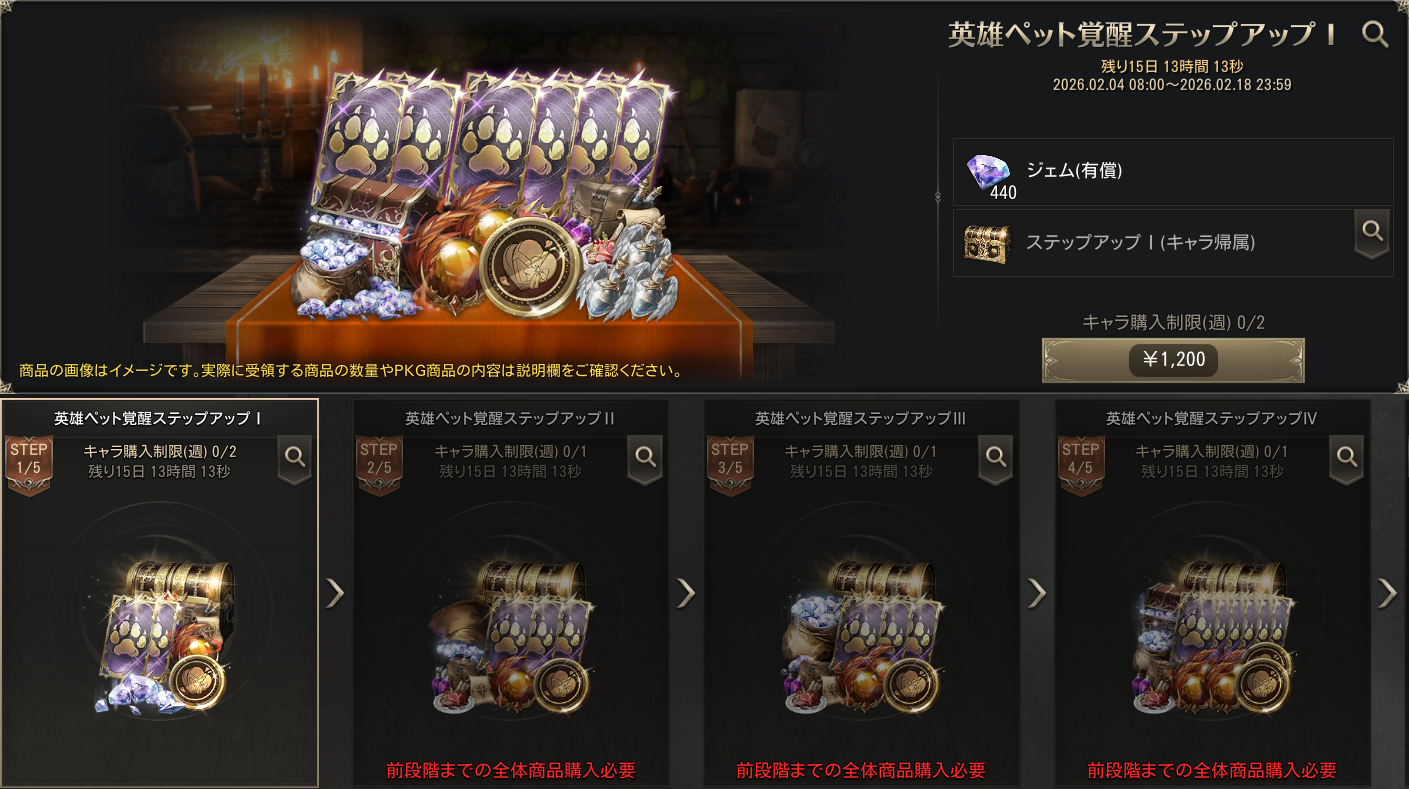Open details magnifier on Step 4/5 card
The width and height of the screenshot is (1409, 789).
click(x=1347, y=458)
